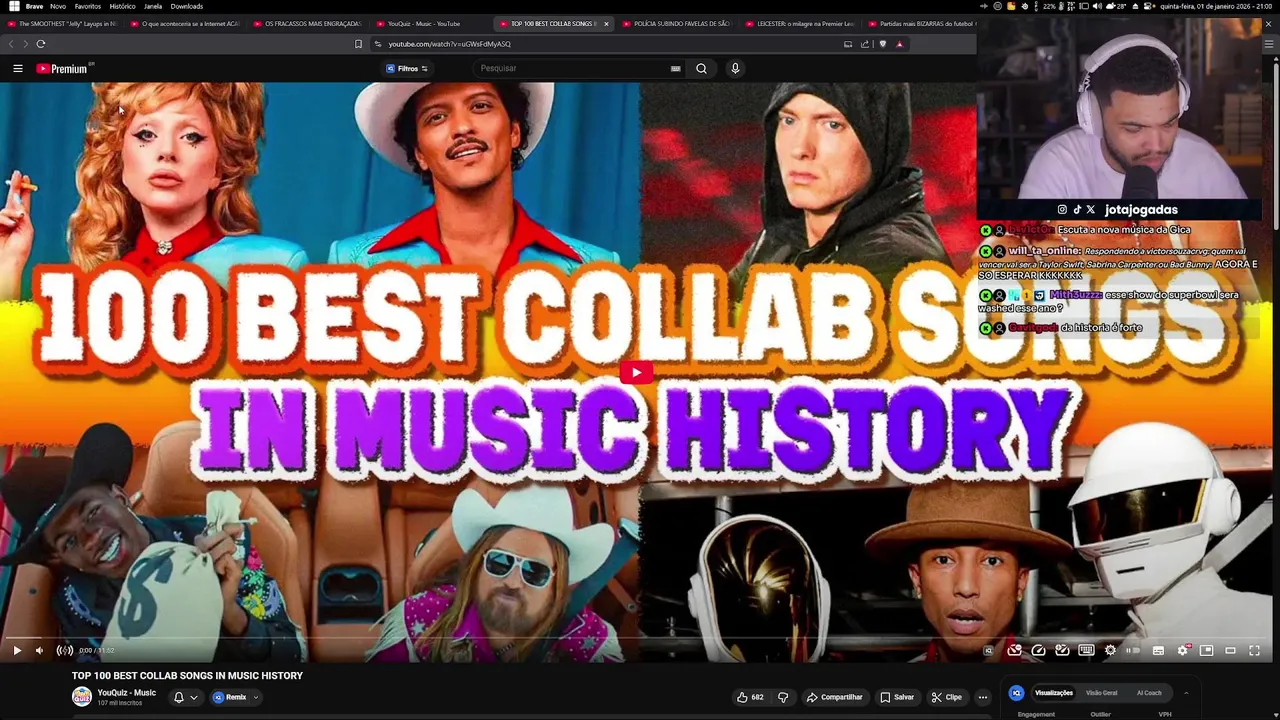Click the audio broadcast waves icon in player
This screenshot has width=1280, height=720.
pyautogui.click(x=65, y=650)
